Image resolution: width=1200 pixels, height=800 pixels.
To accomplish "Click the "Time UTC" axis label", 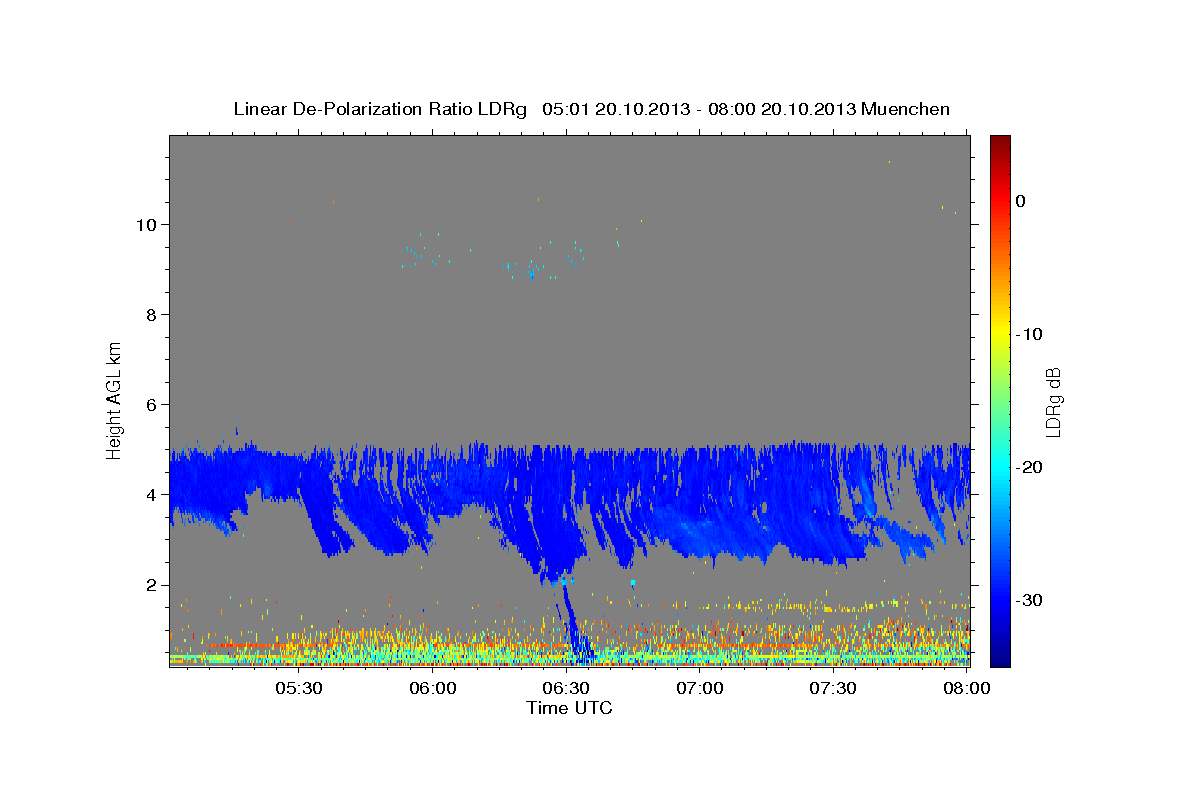I will (569, 708).
